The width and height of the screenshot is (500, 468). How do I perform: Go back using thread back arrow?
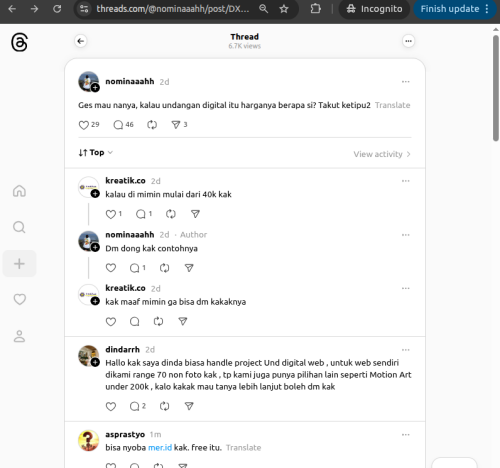(x=81, y=41)
